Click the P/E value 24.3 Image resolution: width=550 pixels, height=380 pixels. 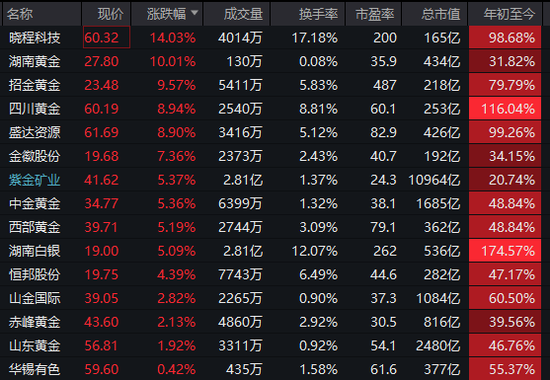(383, 180)
